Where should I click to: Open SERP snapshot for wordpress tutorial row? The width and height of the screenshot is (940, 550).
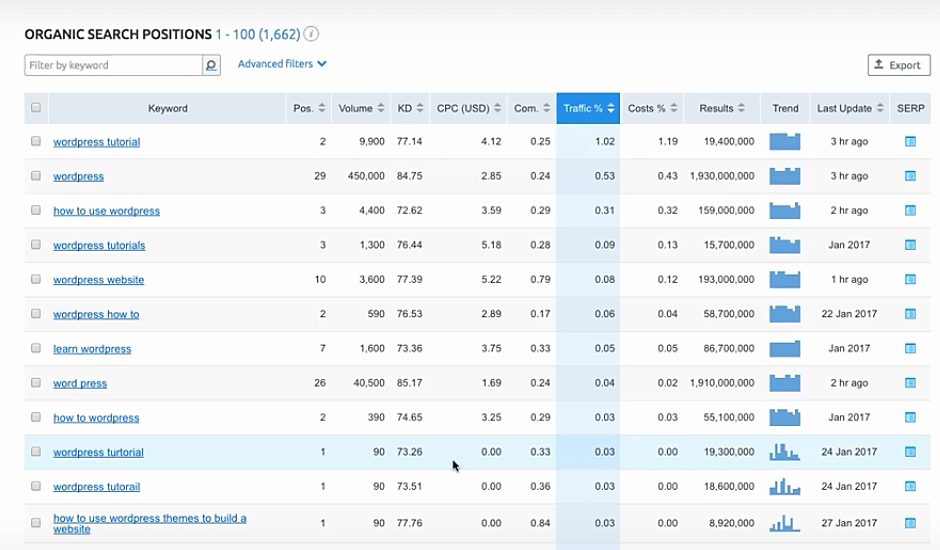tap(910, 142)
